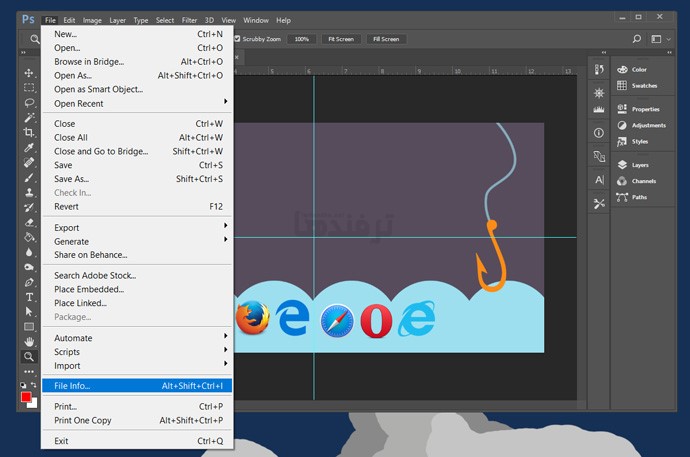Screen dimensions: 690x457
Task: Select the History Brush tool
Action: pyautogui.click(x=29, y=207)
